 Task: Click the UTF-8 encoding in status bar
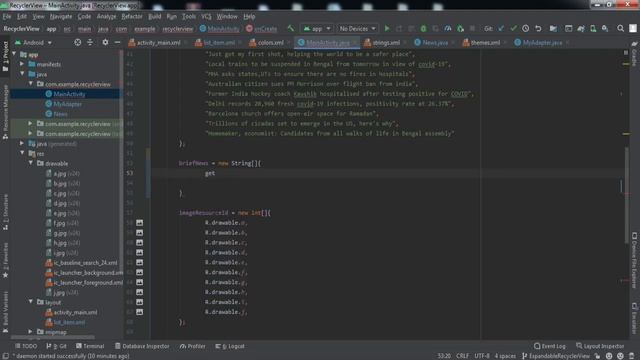(482, 356)
